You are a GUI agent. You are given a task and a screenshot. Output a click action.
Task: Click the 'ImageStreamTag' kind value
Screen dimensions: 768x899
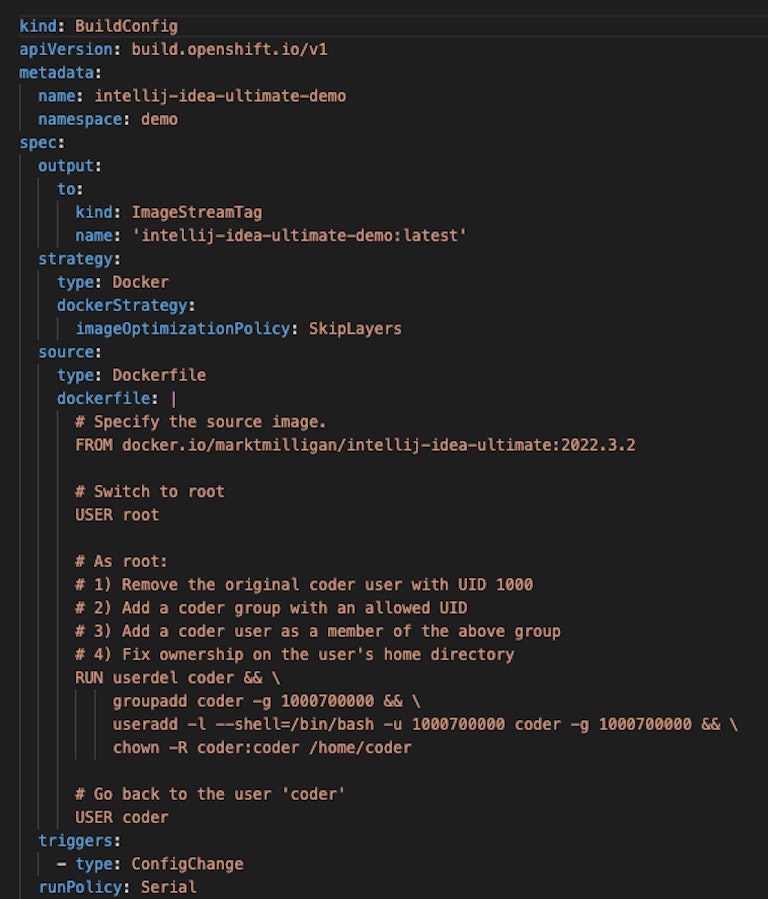point(197,212)
